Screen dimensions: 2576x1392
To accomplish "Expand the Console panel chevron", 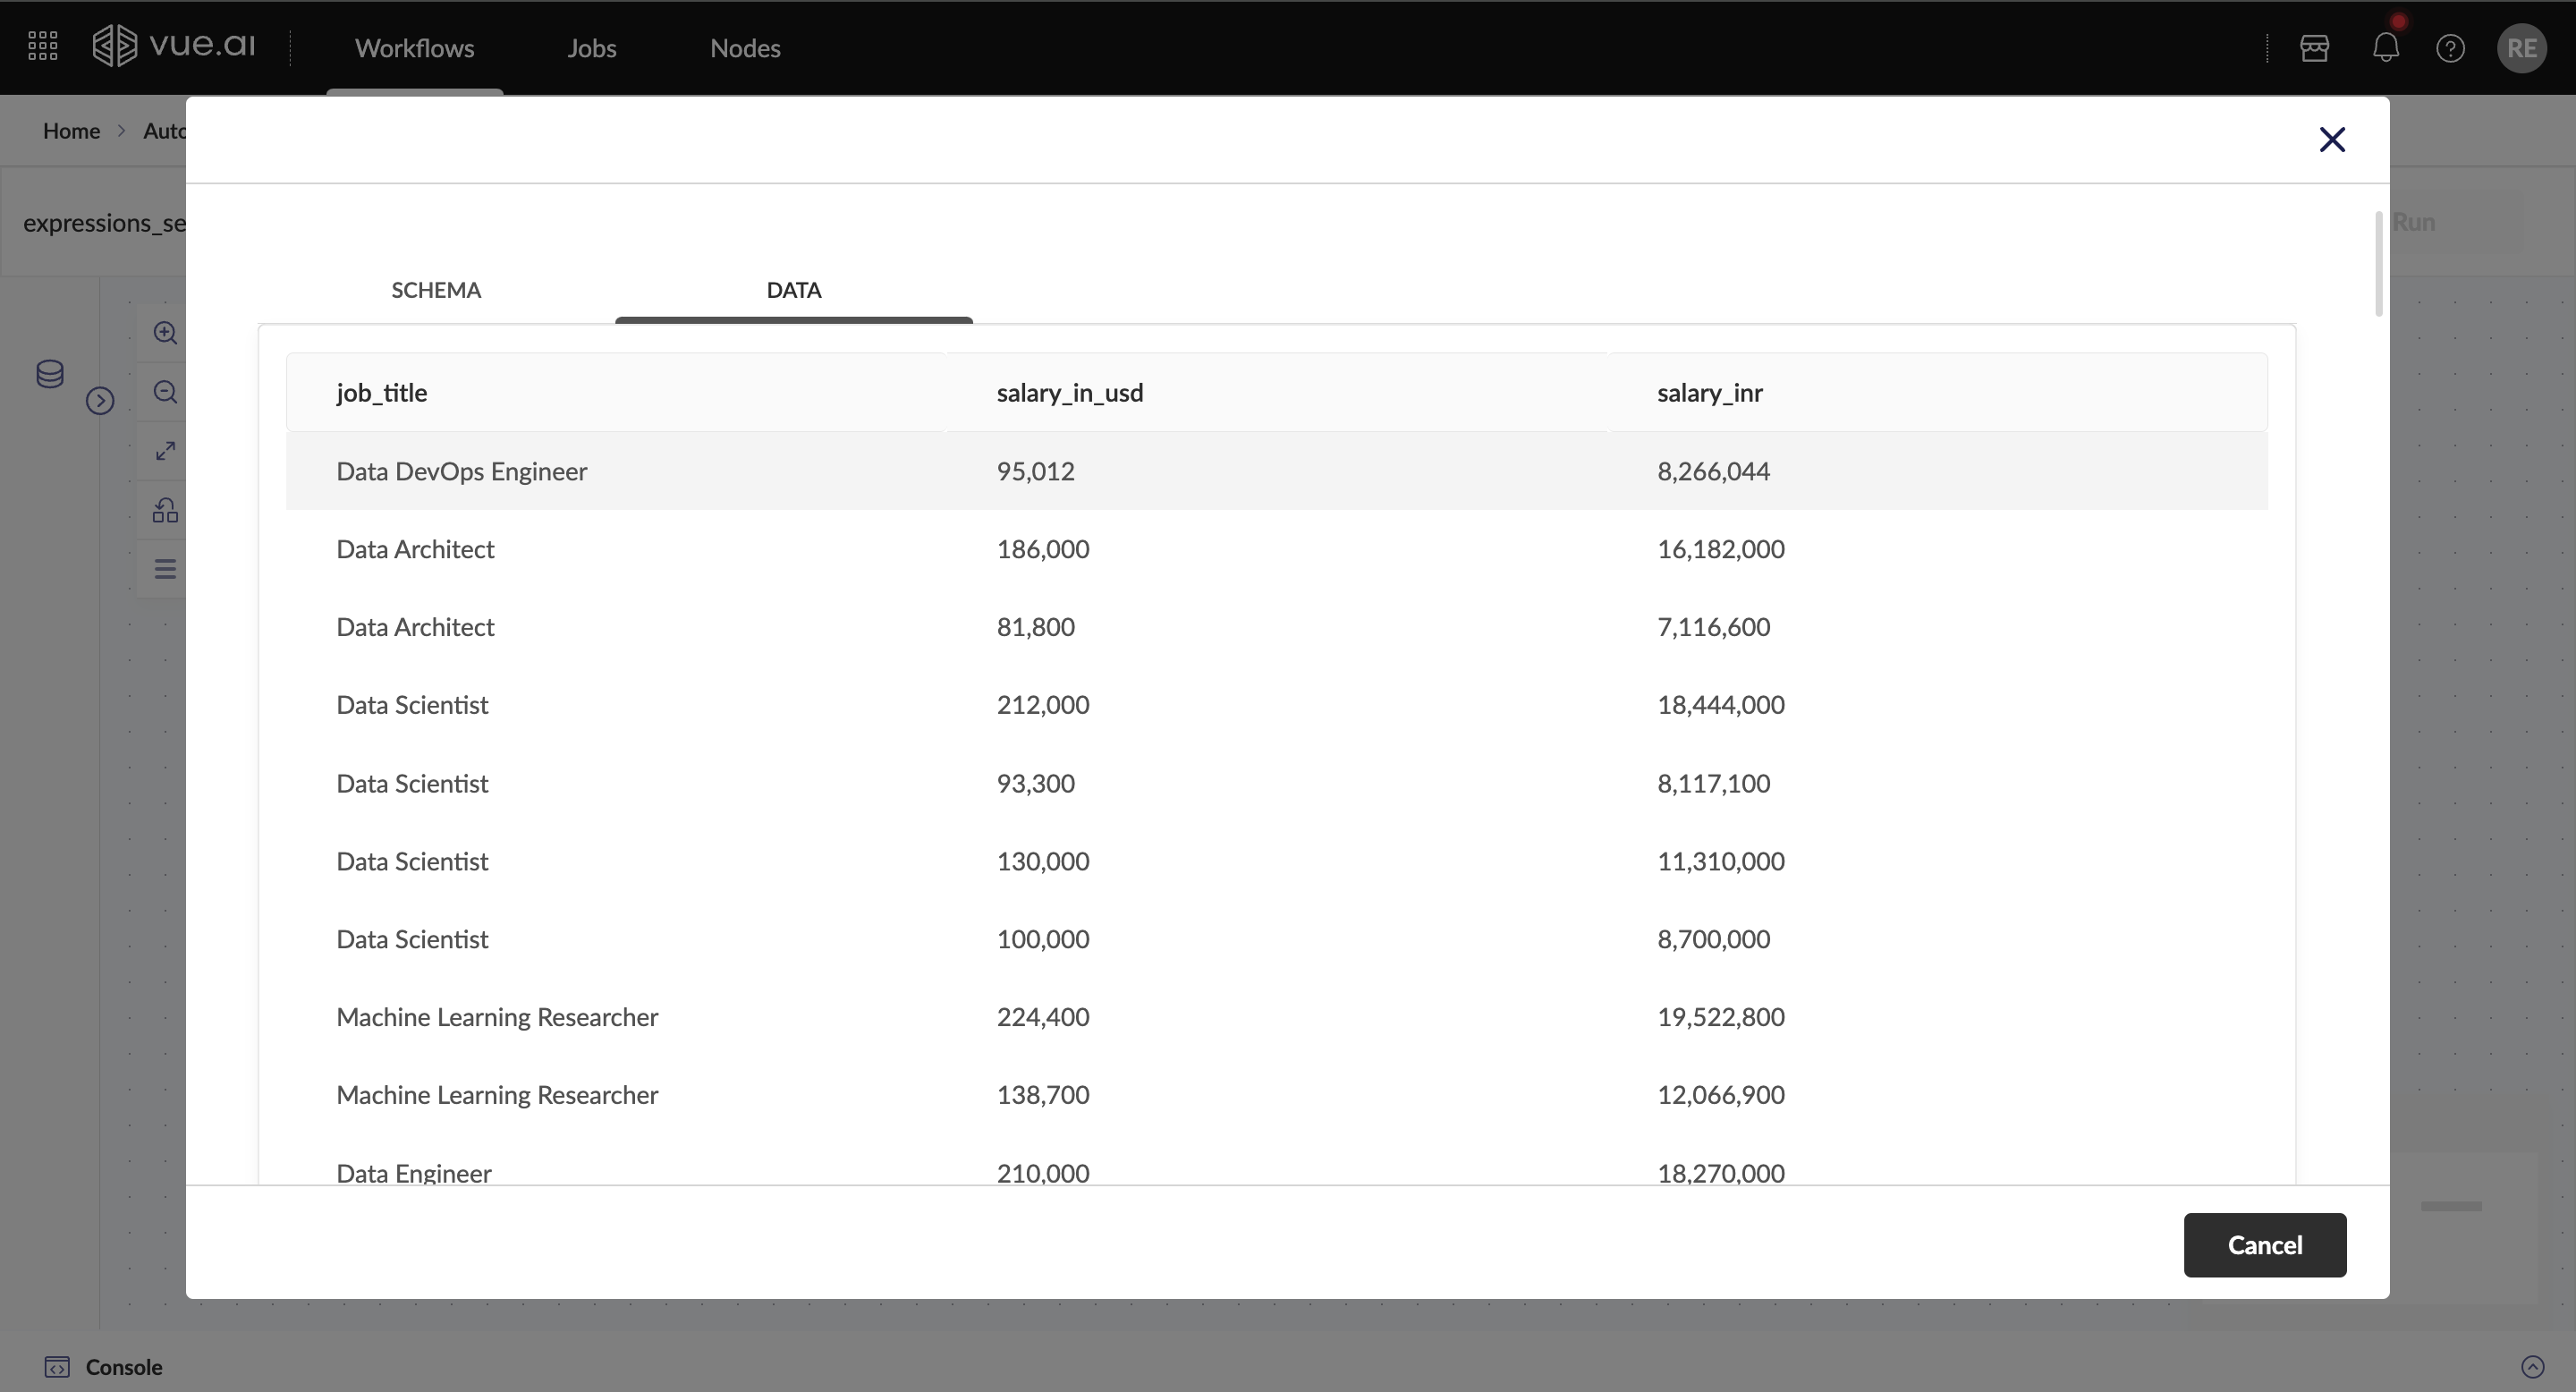I will click(2532, 1367).
